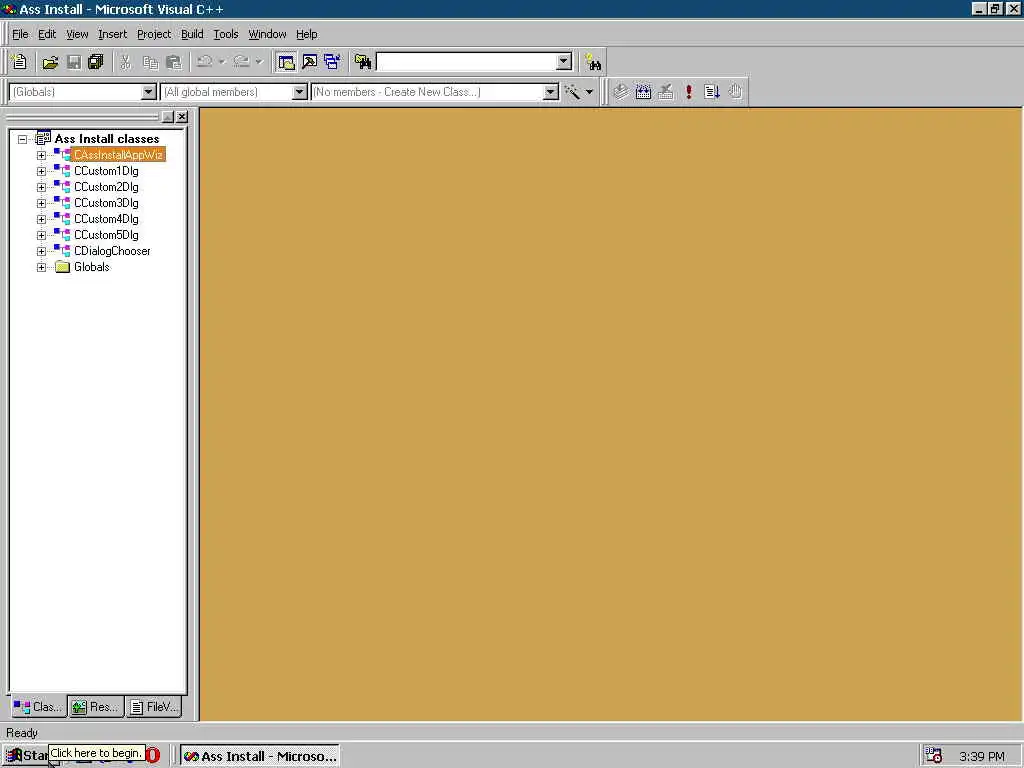1024x768 pixels.
Task: Open the Tools menu
Action: coord(226,34)
